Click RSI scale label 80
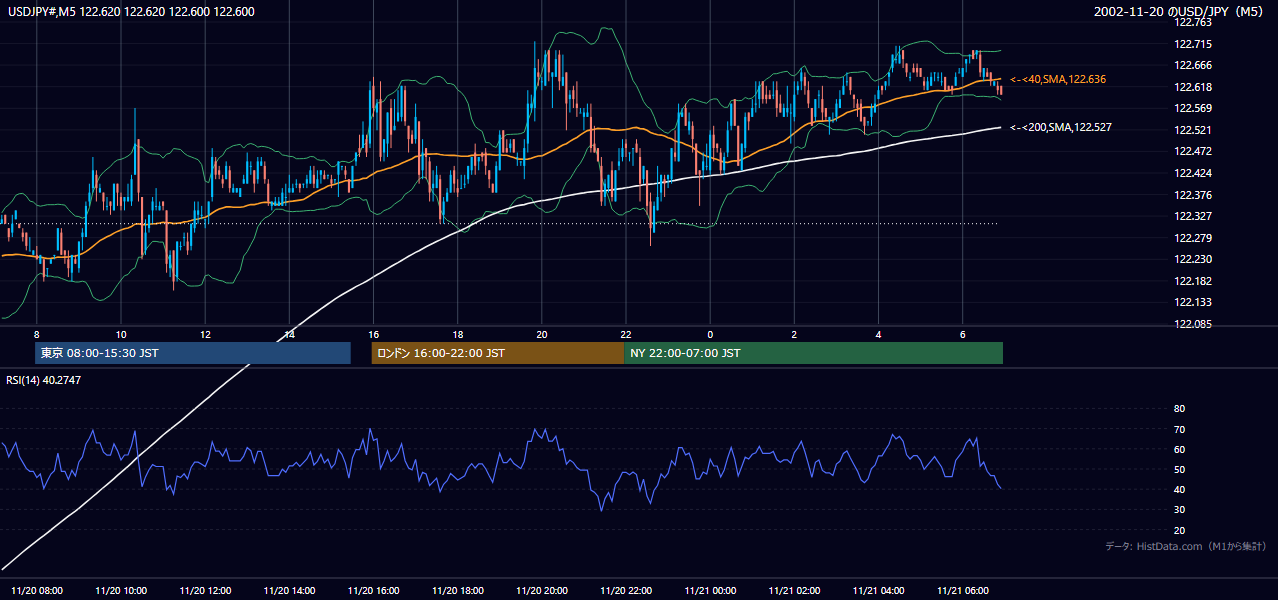The image size is (1278, 600). (1179, 409)
